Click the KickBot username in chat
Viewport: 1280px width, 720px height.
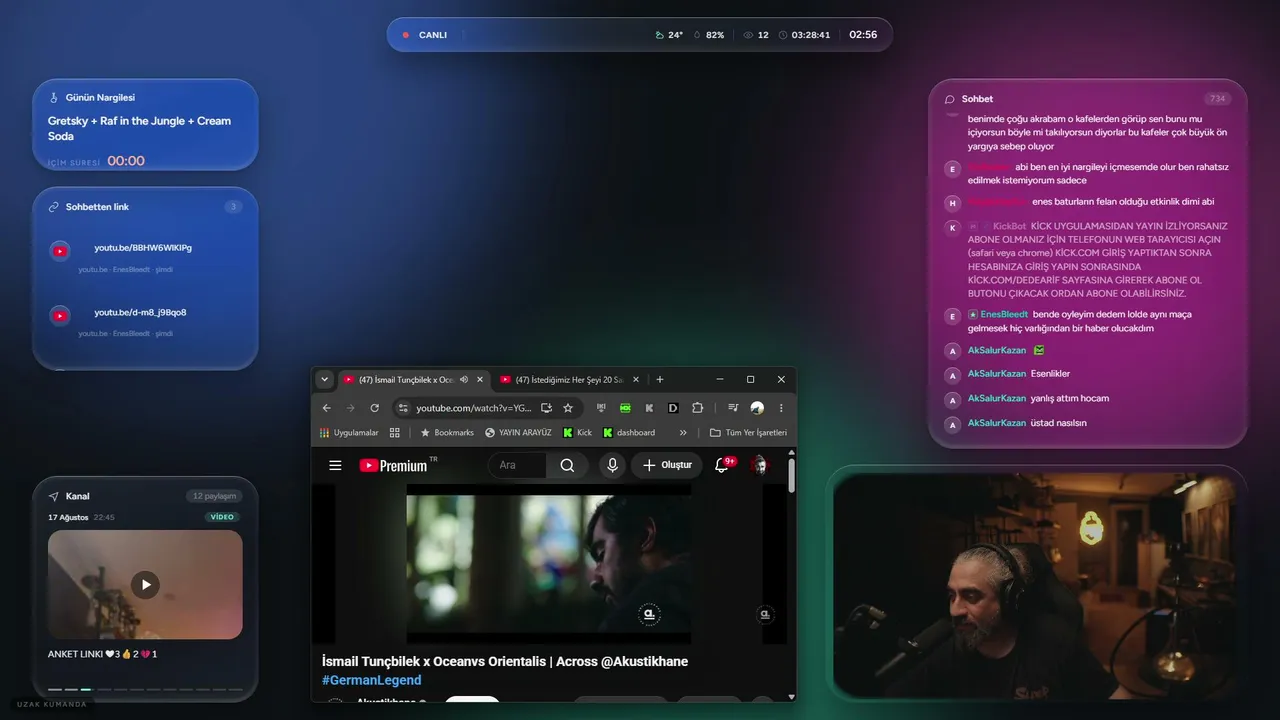tap(1010, 226)
